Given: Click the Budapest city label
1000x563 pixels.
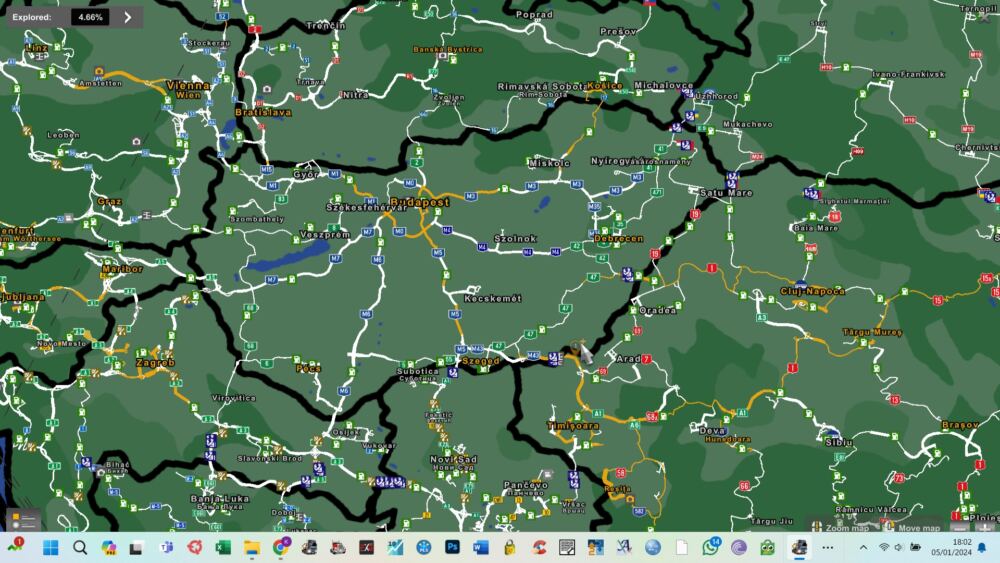Looking at the screenshot, I should pos(419,202).
